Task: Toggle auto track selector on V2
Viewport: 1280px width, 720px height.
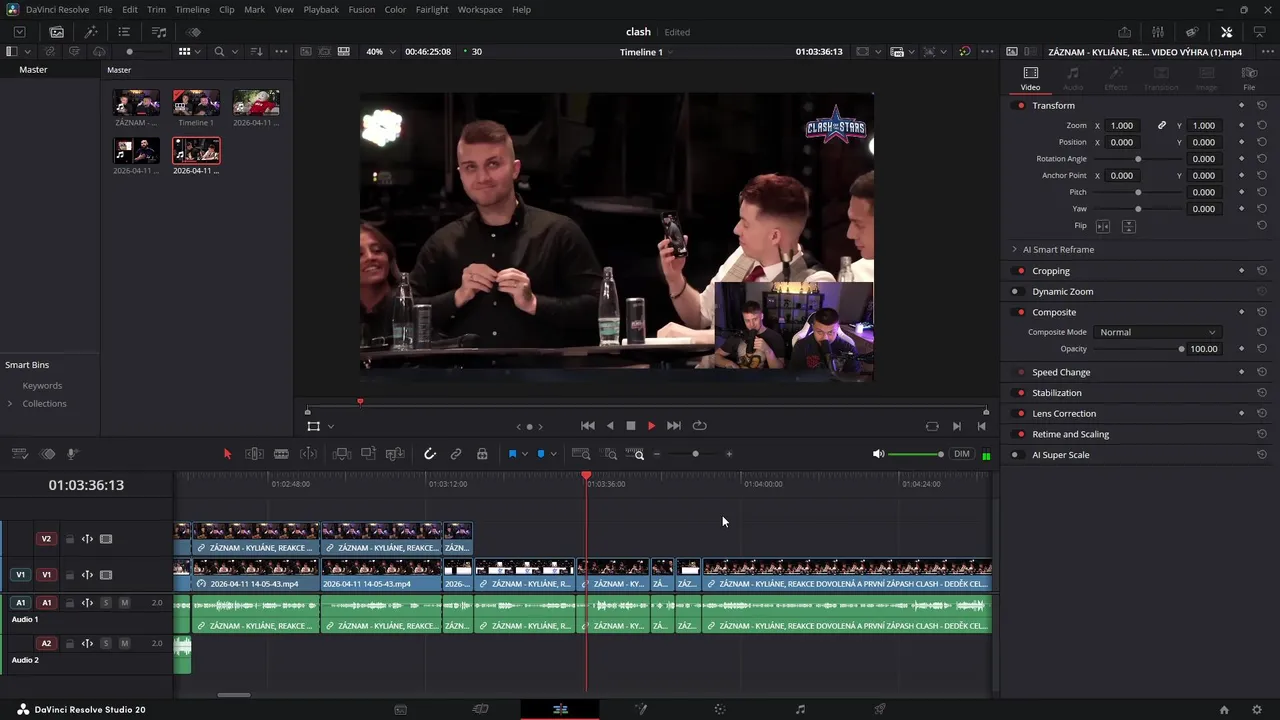Action: 87,539
